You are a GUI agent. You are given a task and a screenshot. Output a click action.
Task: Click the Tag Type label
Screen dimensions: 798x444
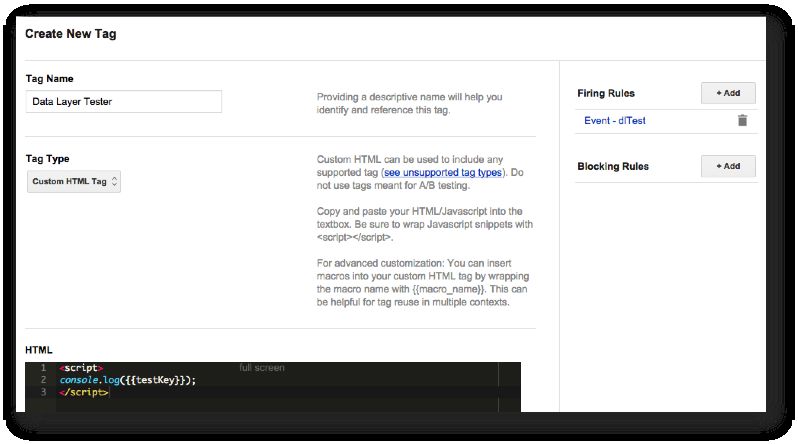pyautogui.click(x=47, y=158)
